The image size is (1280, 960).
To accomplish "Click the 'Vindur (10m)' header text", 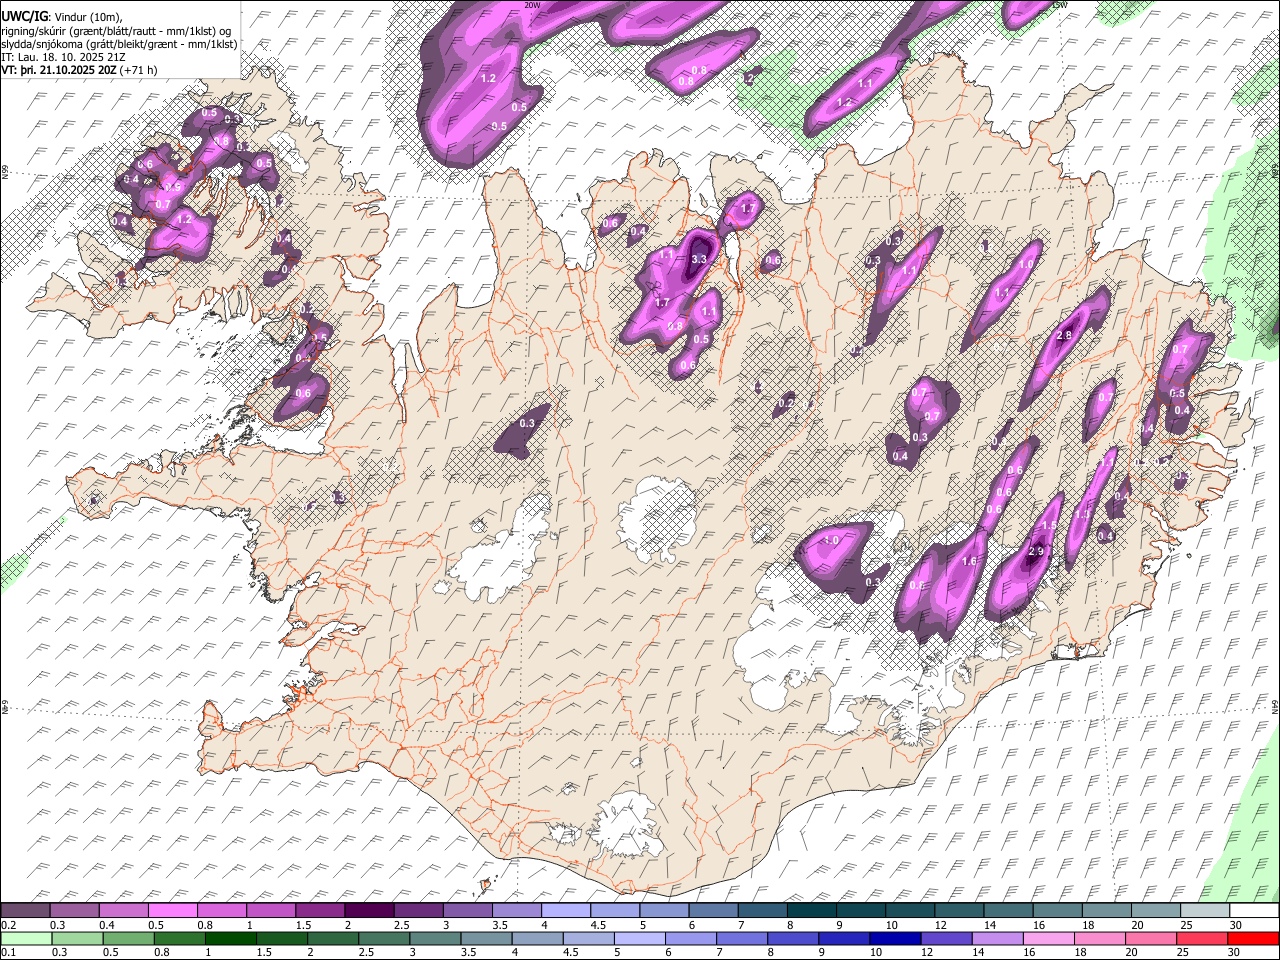I will point(88,18).
